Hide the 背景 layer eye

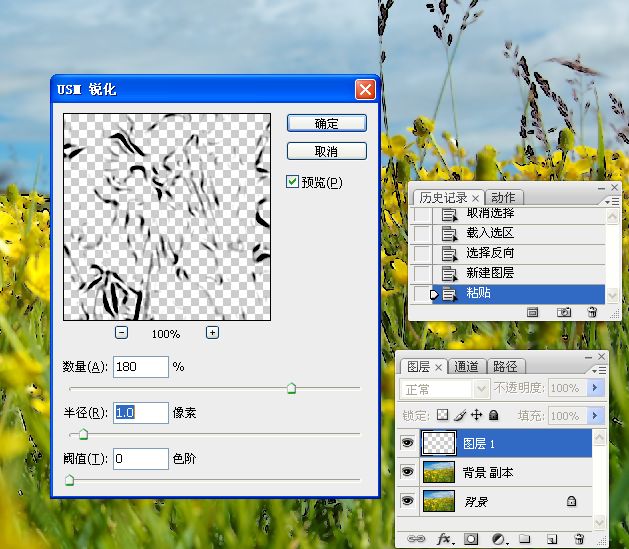[x=407, y=500]
